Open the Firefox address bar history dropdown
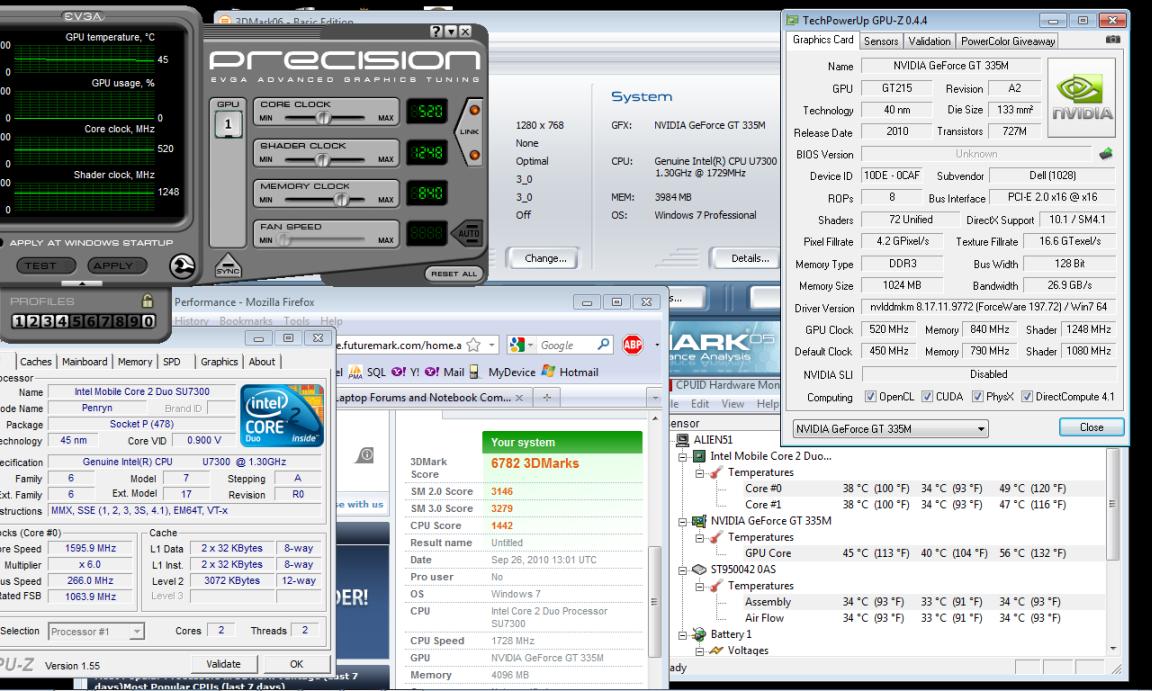The image size is (1152, 691). [492, 344]
